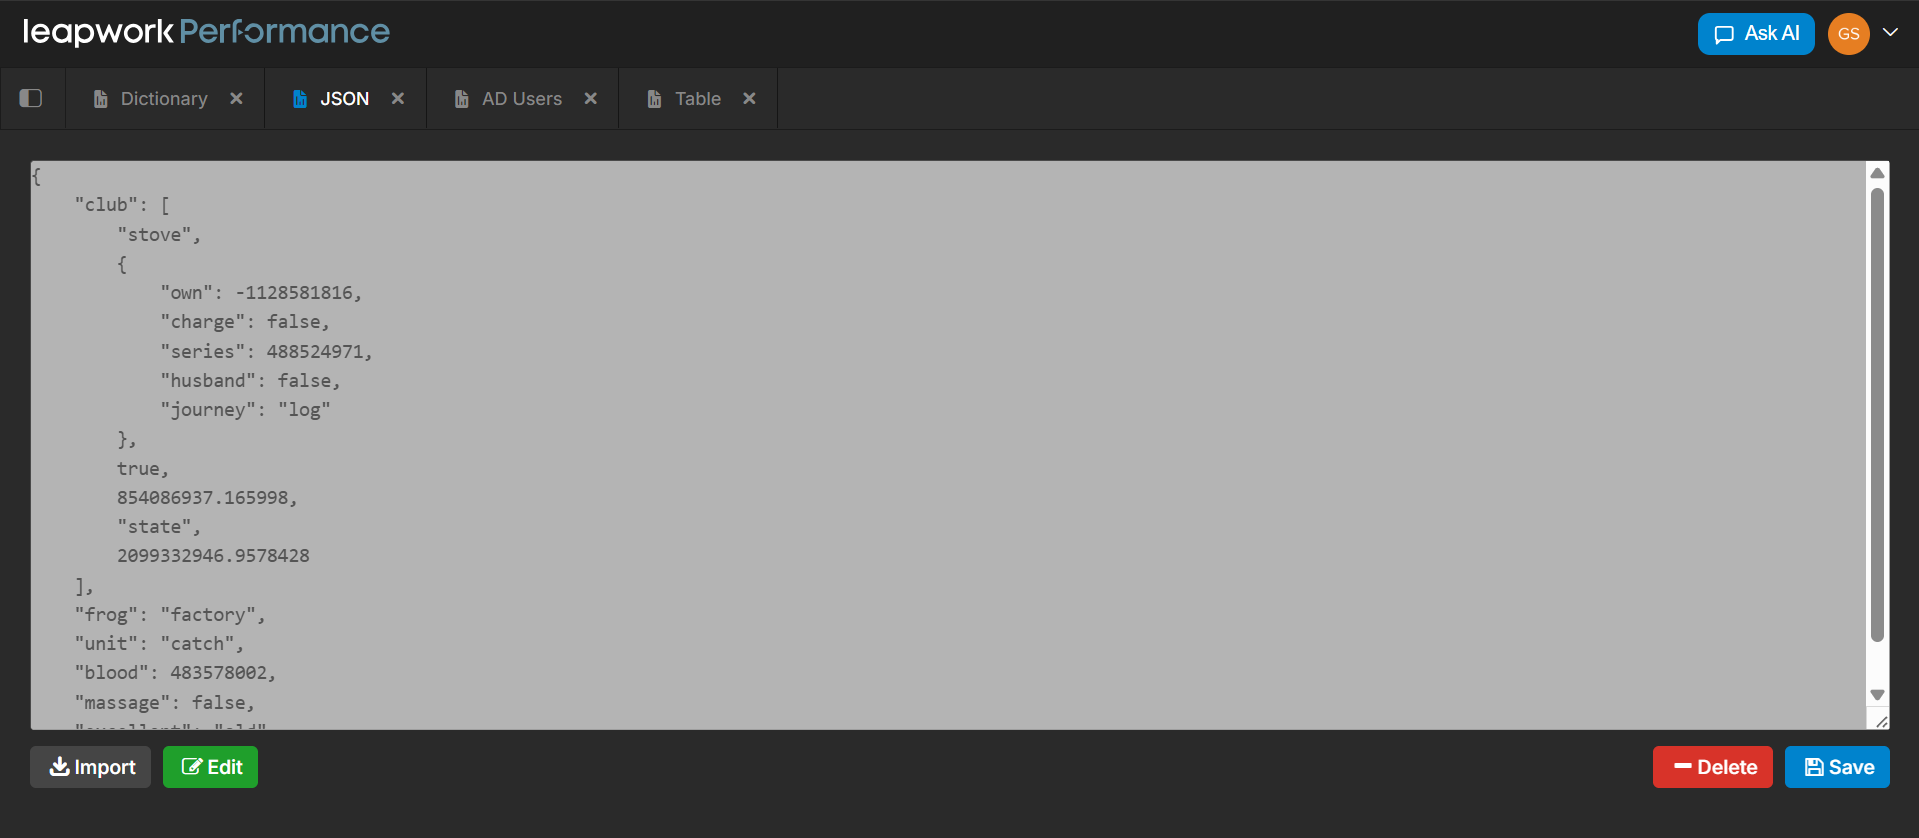Click the Dictionary tab file icon
The image size is (1919, 838).
pyautogui.click(x=100, y=99)
